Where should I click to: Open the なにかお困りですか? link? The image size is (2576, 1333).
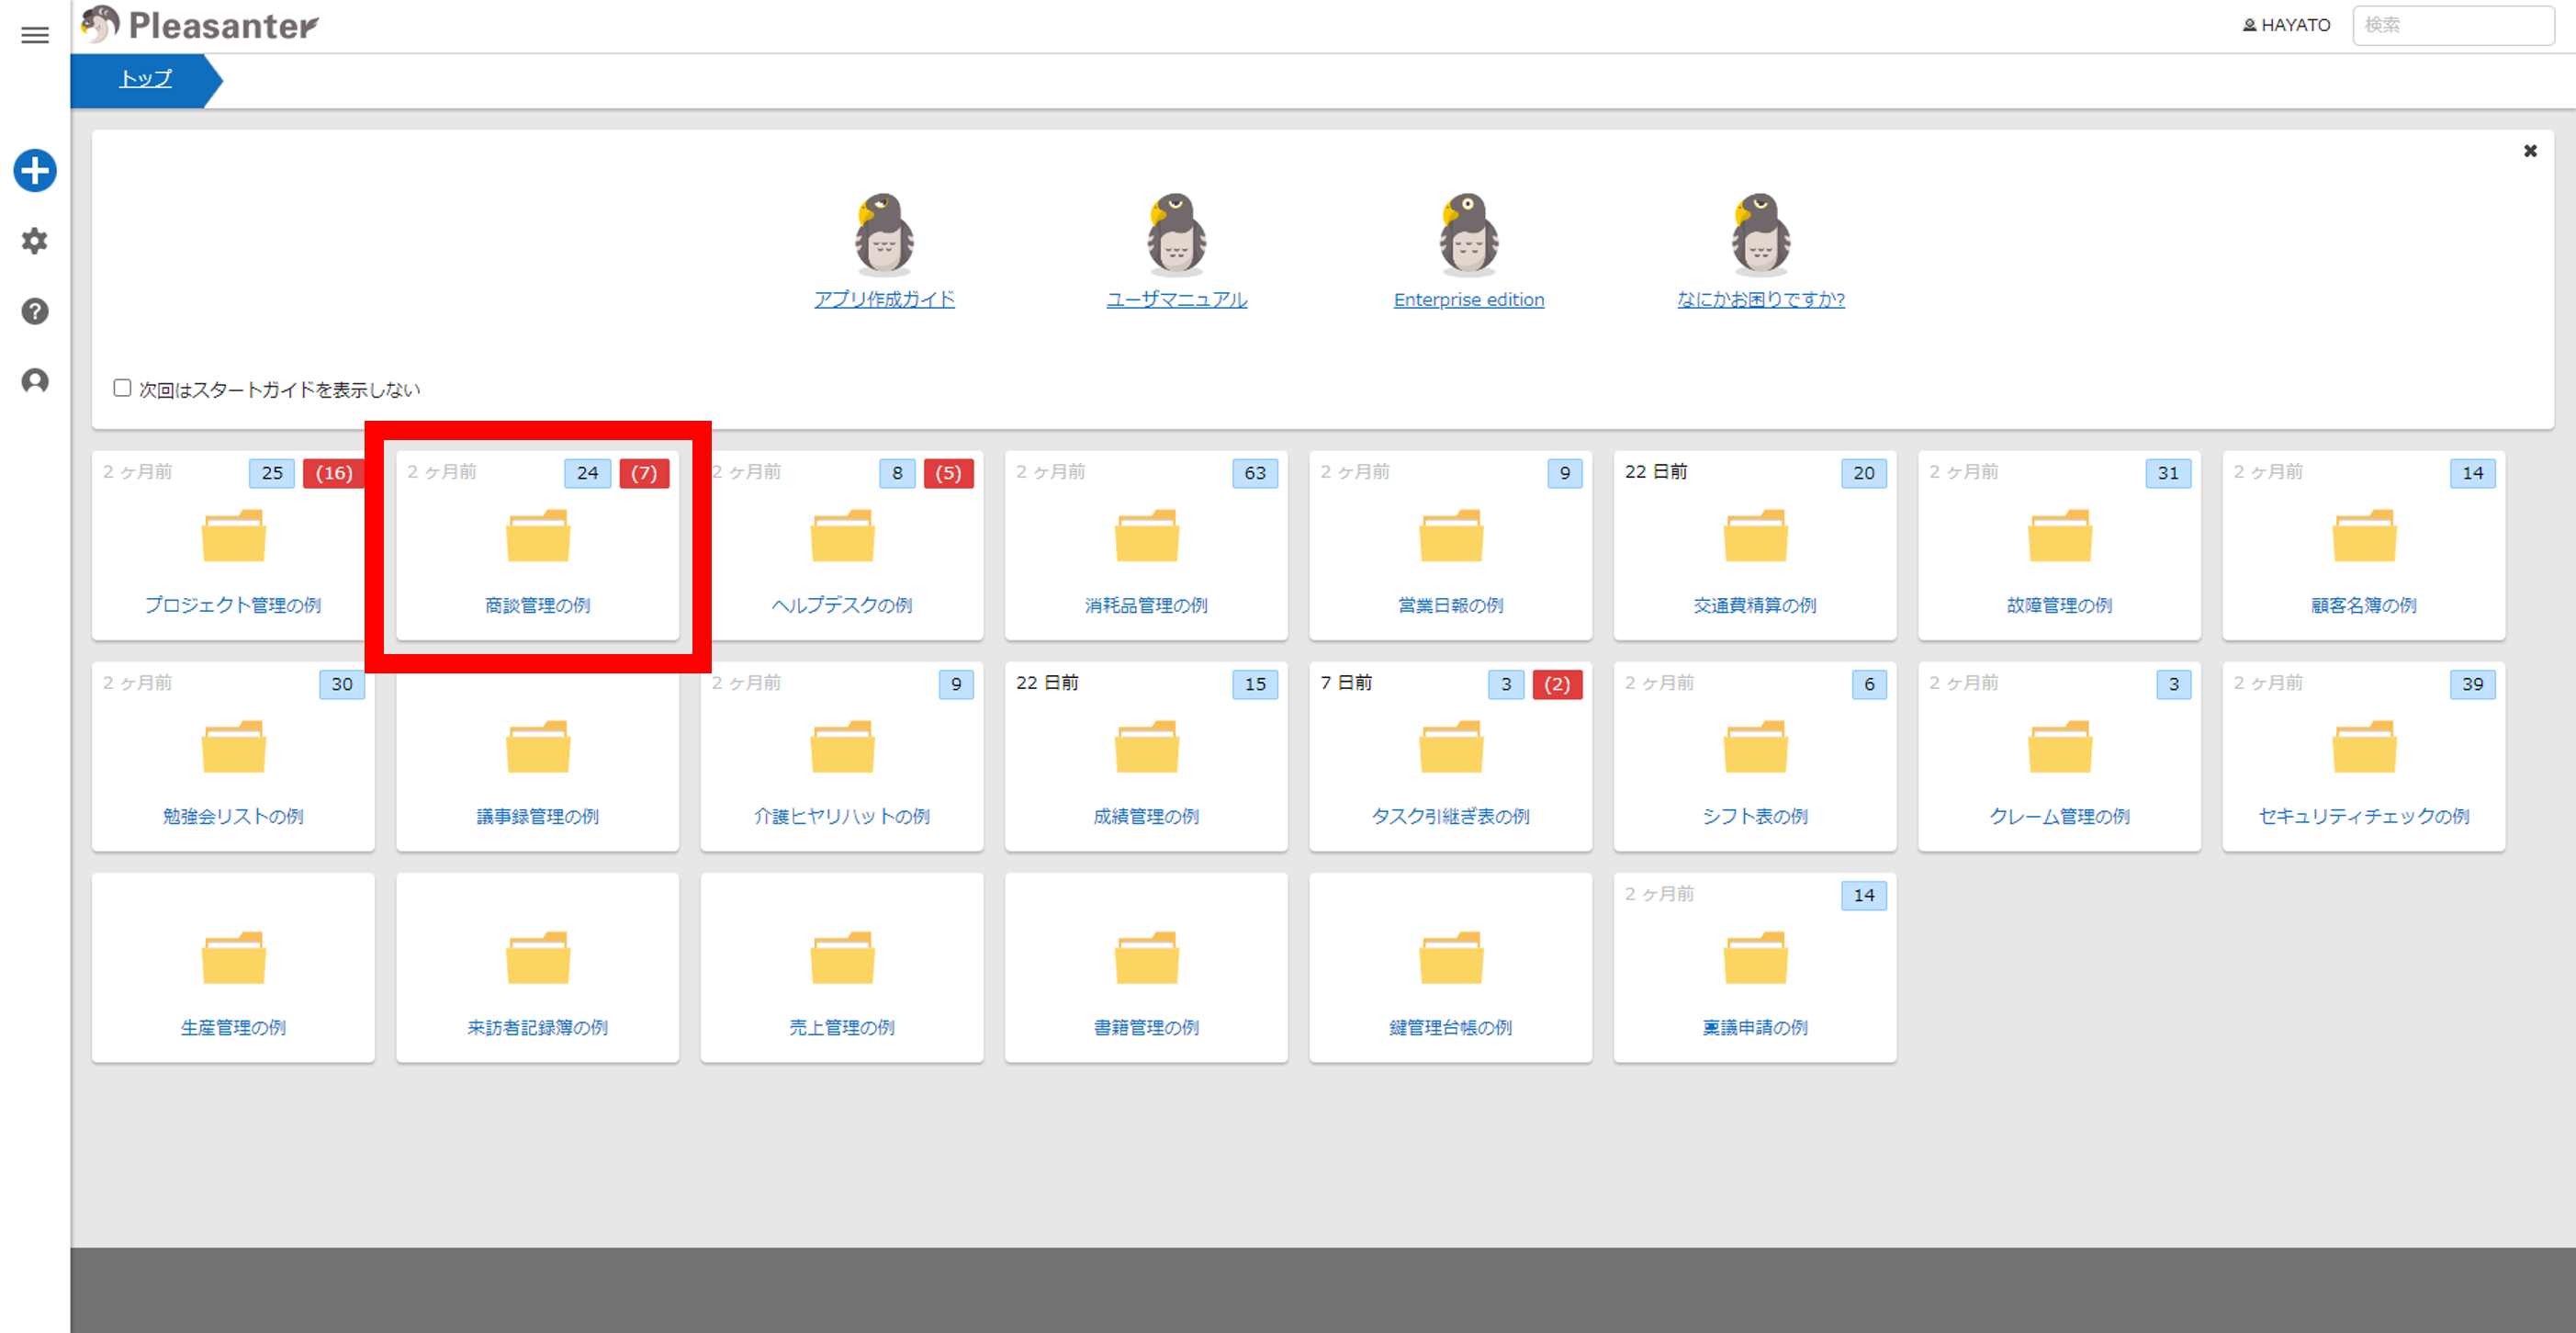point(1760,299)
